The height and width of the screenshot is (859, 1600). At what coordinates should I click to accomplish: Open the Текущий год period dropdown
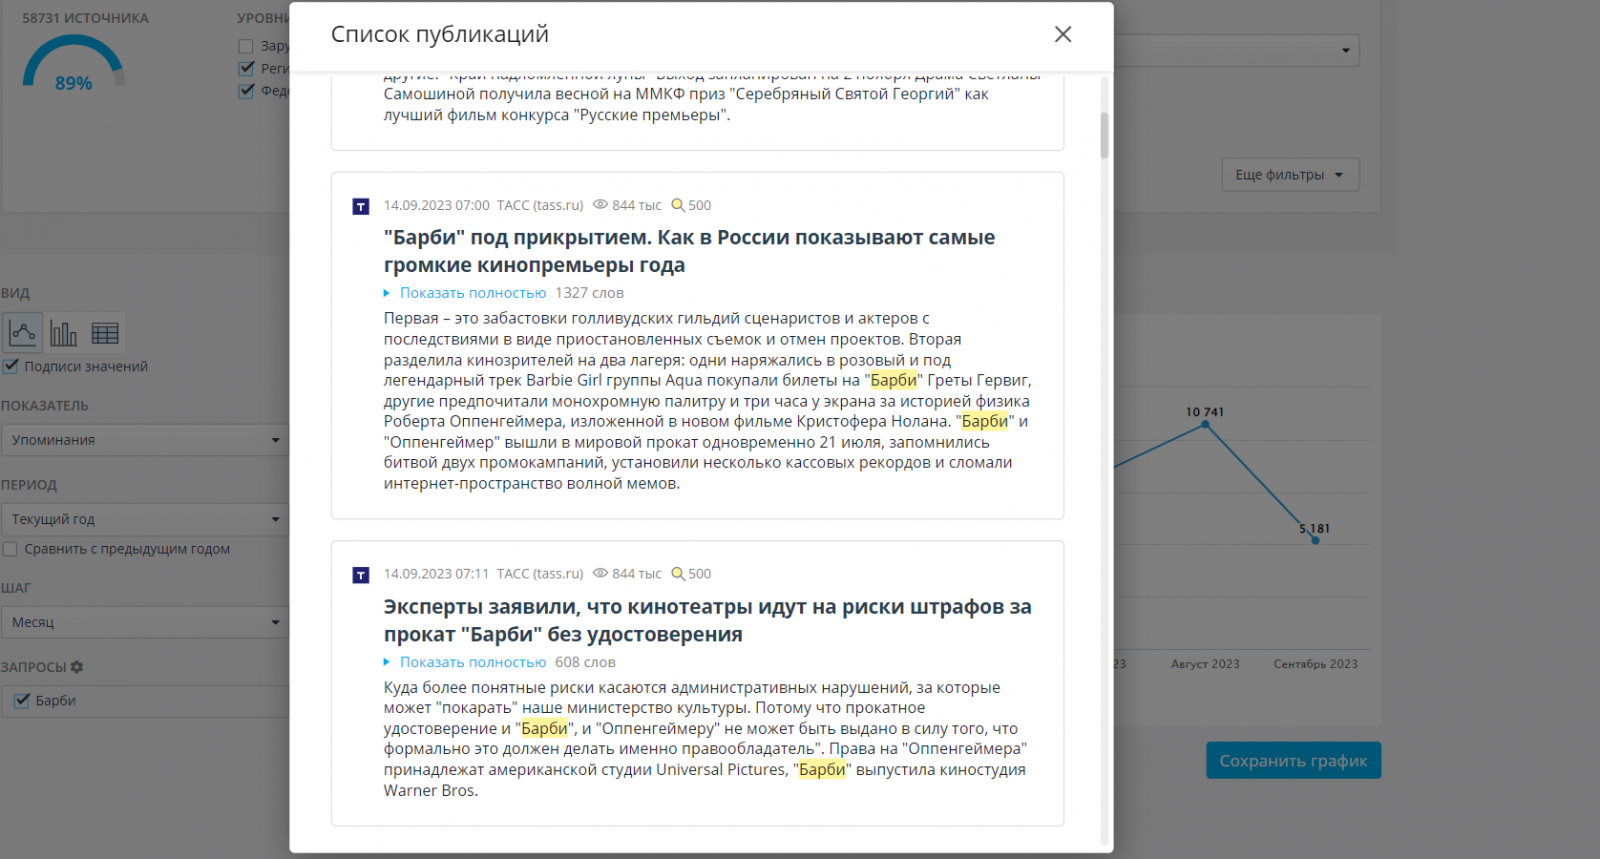(x=145, y=519)
